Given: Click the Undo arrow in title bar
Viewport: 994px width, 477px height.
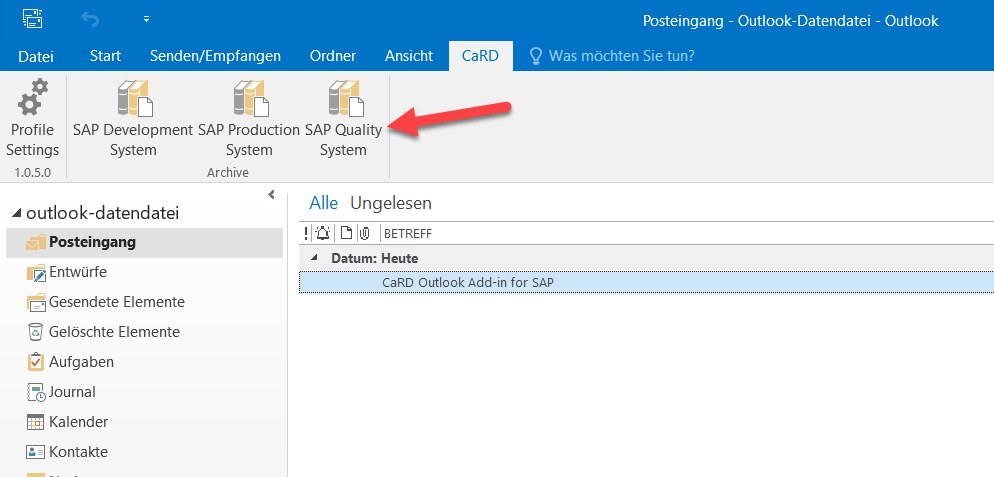Looking at the screenshot, I should [x=90, y=20].
